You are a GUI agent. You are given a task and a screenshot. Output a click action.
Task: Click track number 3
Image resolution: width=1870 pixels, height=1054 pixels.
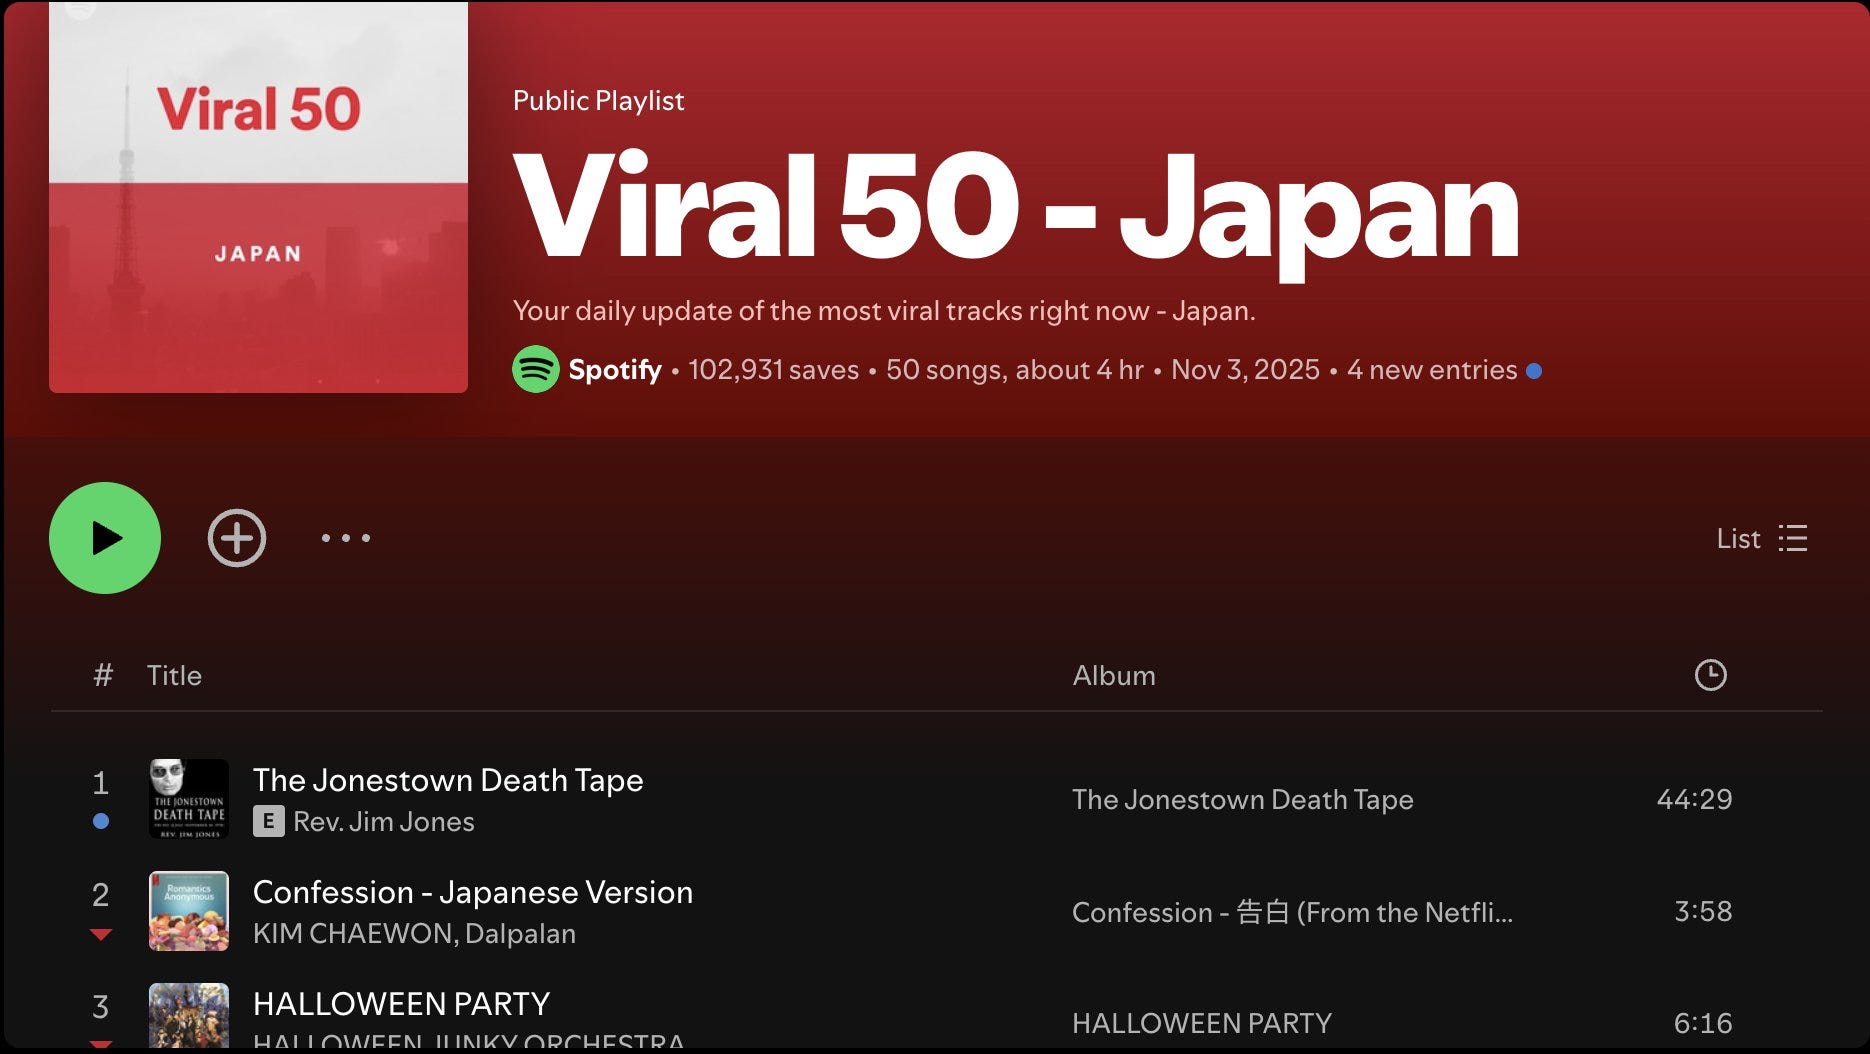101,1006
